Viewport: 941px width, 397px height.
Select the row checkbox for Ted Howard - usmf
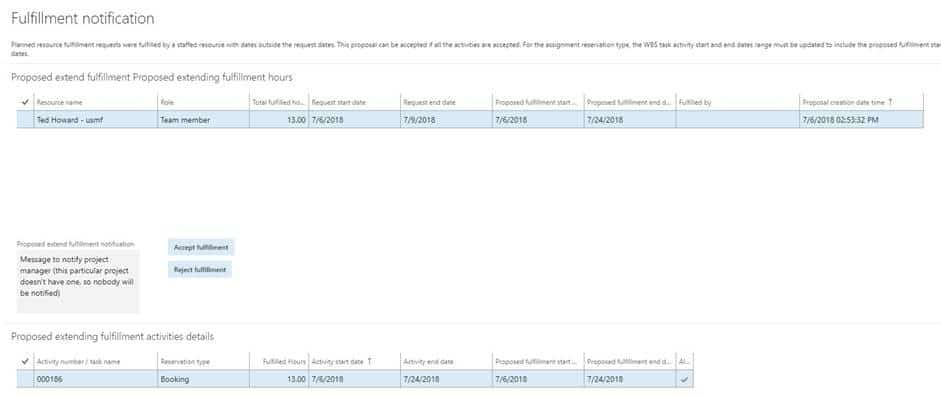pyautogui.click(x=25, y=119)
